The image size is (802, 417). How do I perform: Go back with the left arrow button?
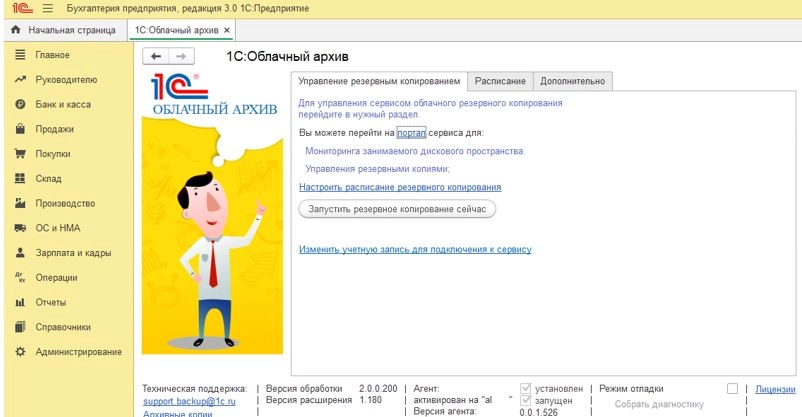click(156, 56)
